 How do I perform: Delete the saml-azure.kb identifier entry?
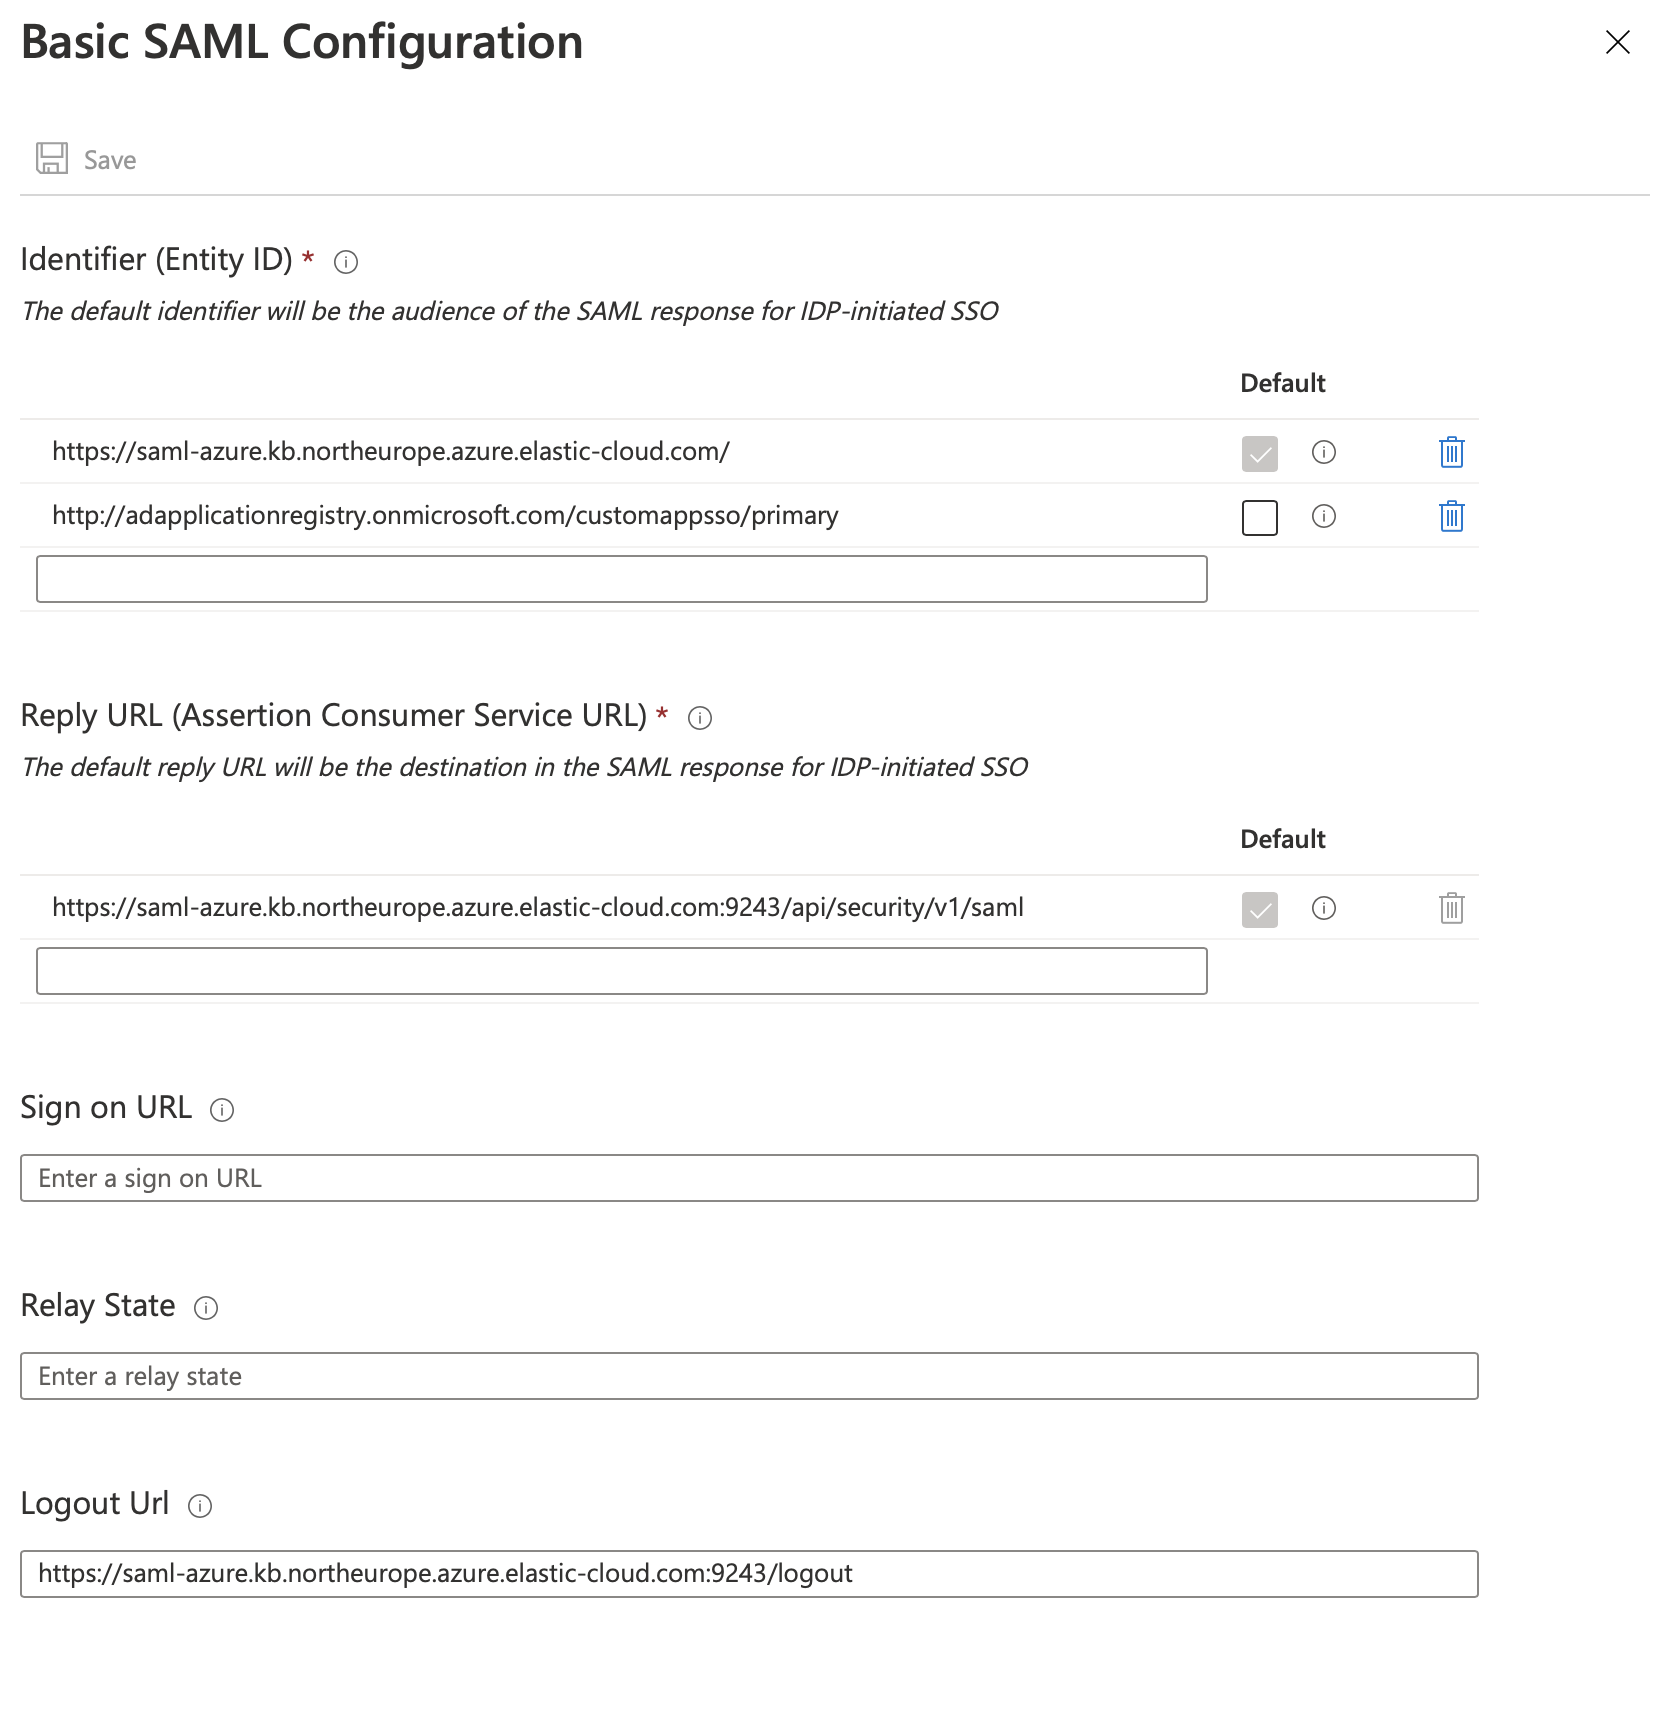(1450, 452)
